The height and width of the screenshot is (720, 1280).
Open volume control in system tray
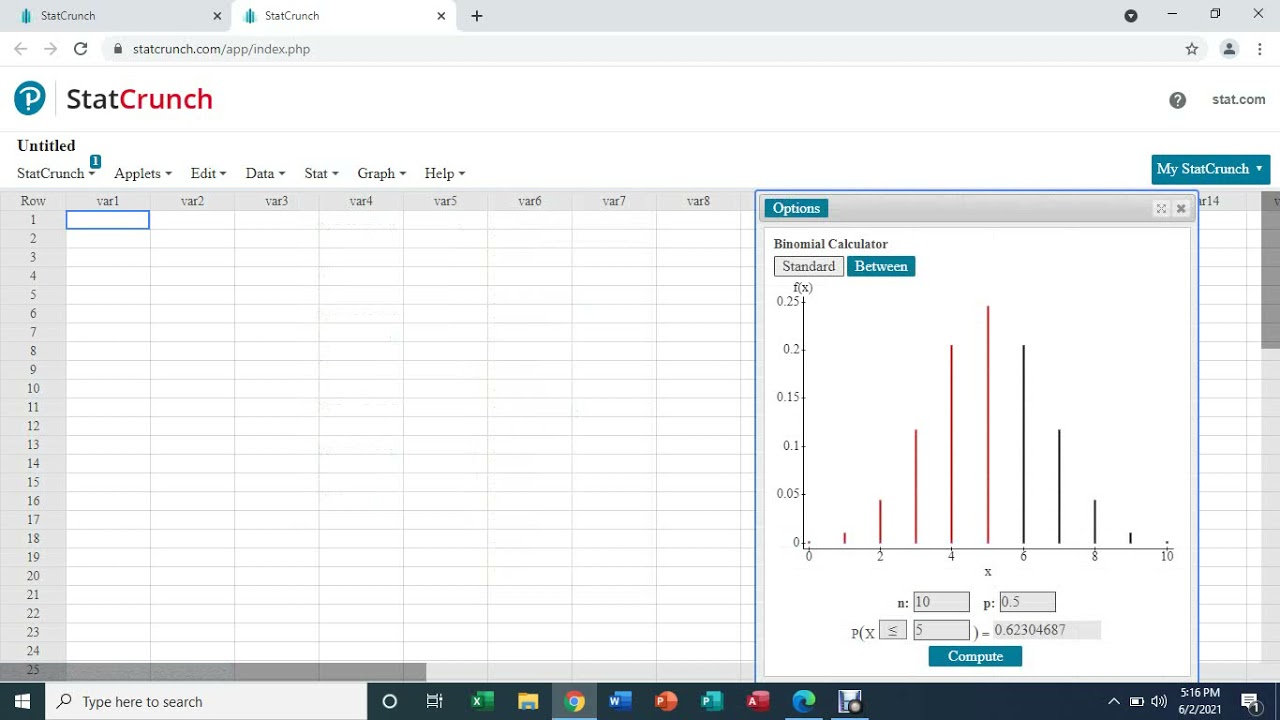click(x=1159, y=701)
